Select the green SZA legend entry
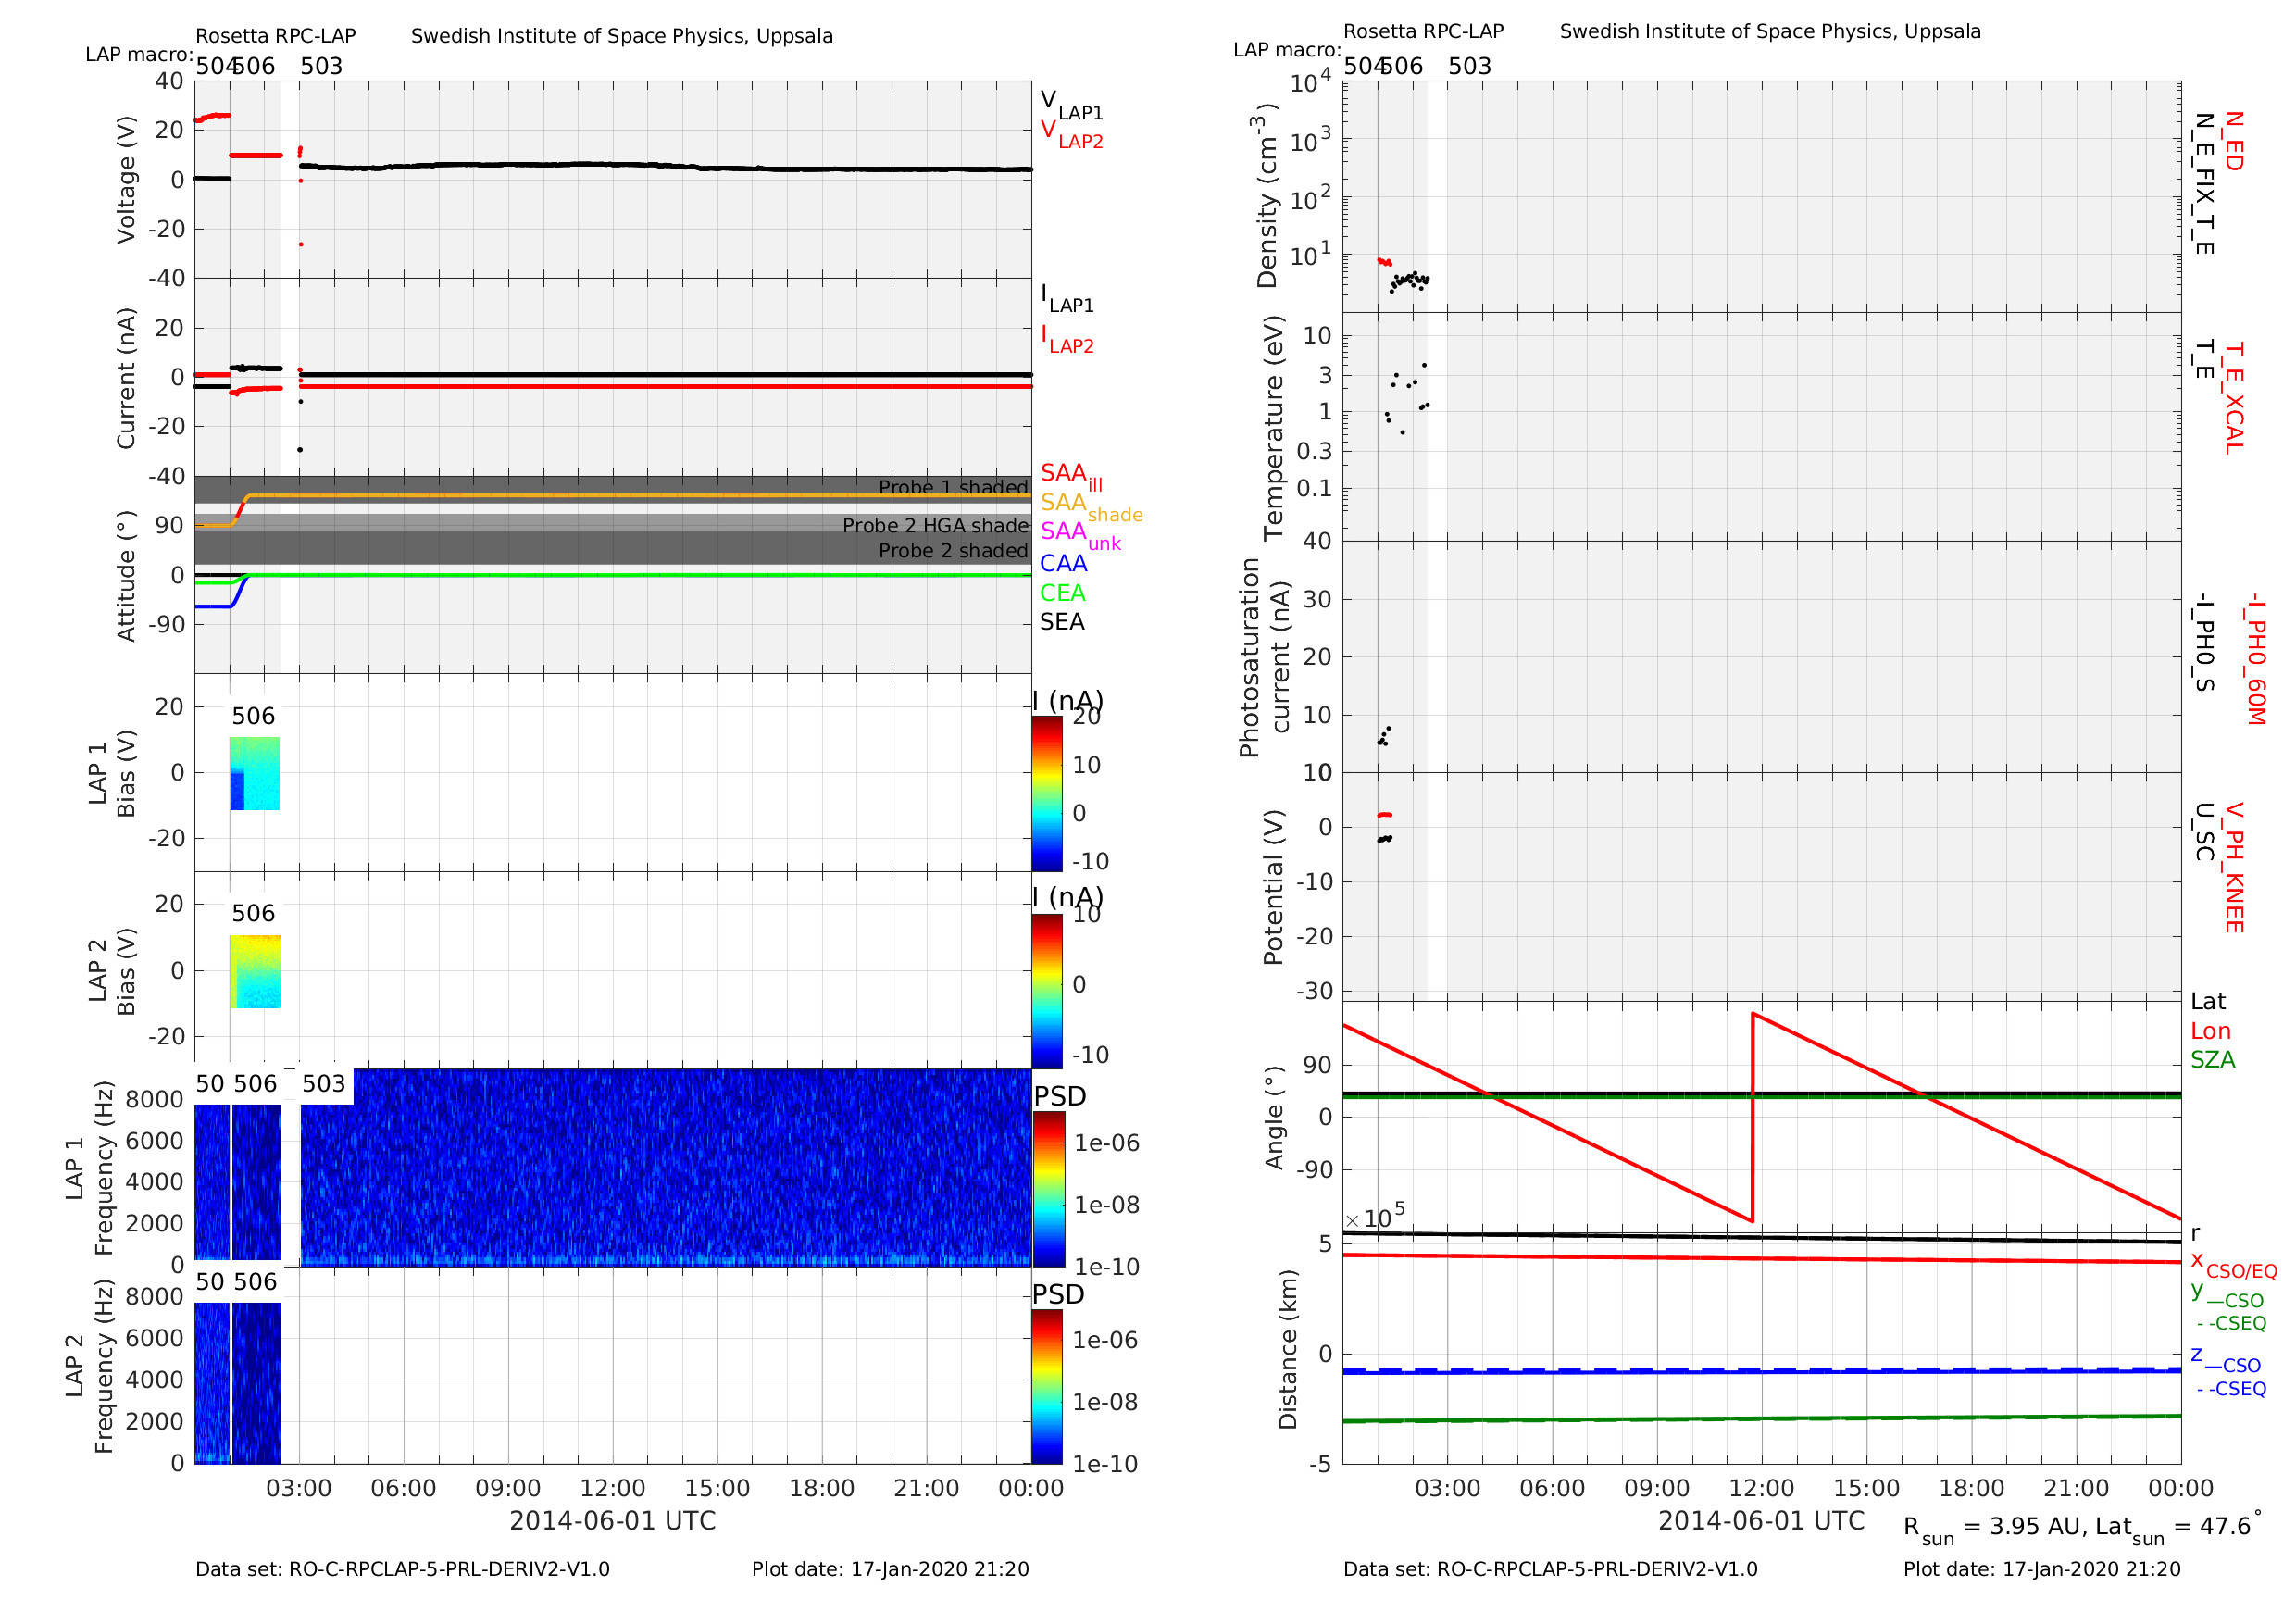Image resolution: width=2296 pixels, height=1624 pixels. (2212, 1059)
